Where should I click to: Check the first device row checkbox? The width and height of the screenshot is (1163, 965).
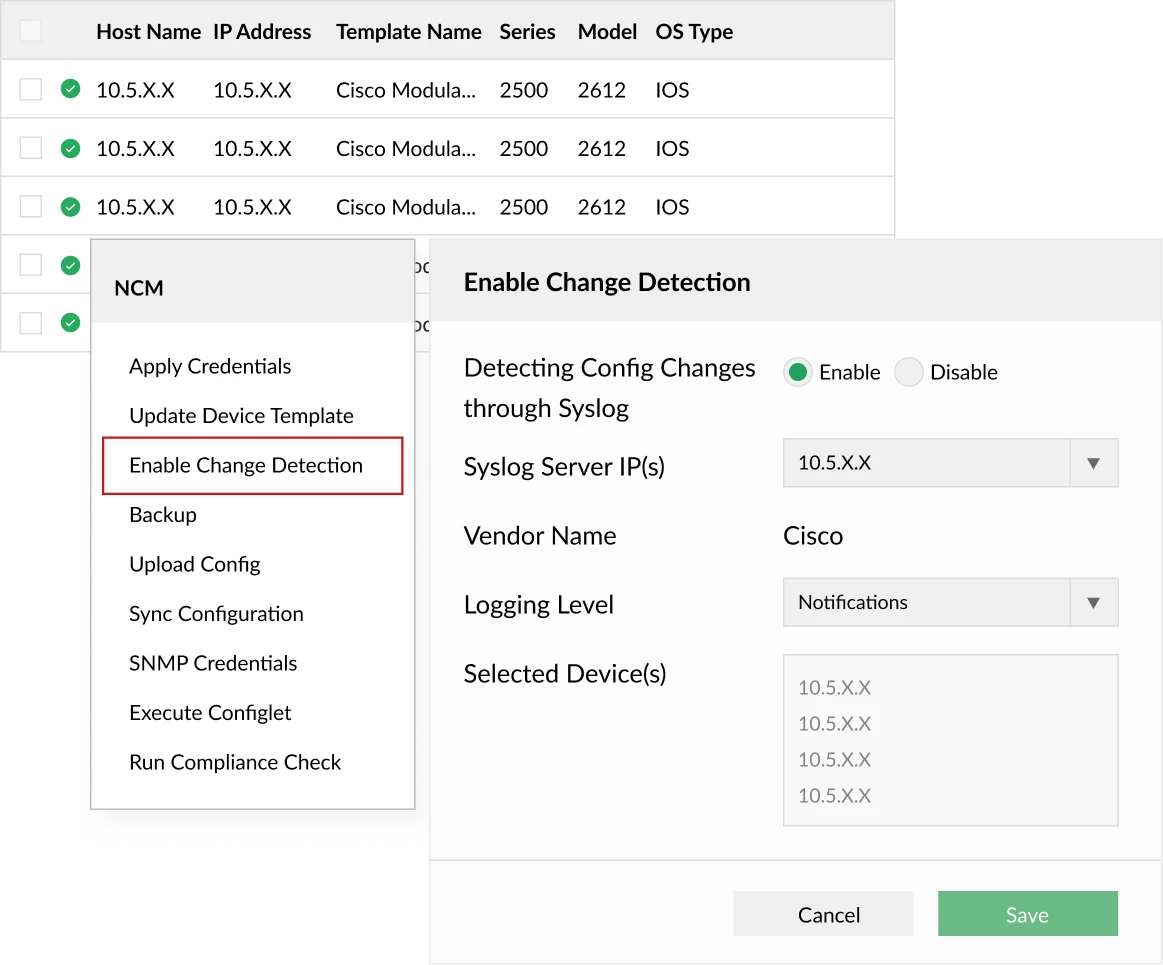[30, 89]
